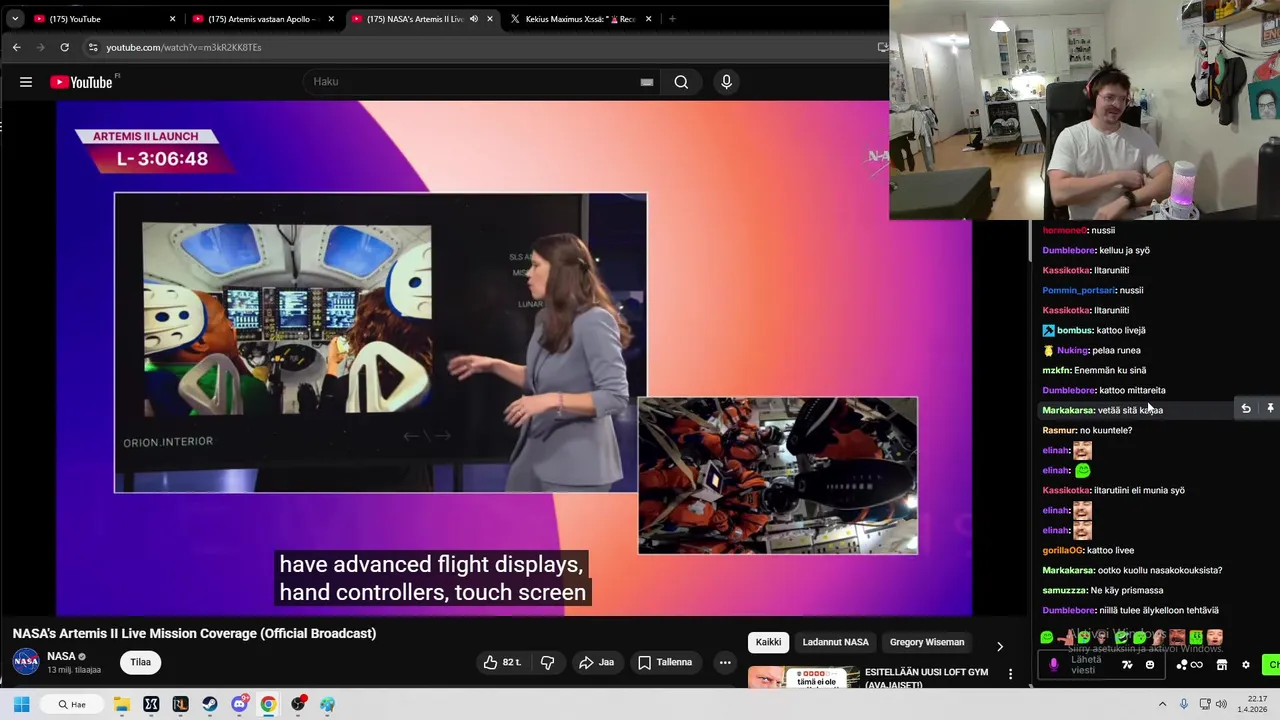Open the YouTube hamburger guide menu
Viewport: 1280px width, 720px height.
pos(26,82)
